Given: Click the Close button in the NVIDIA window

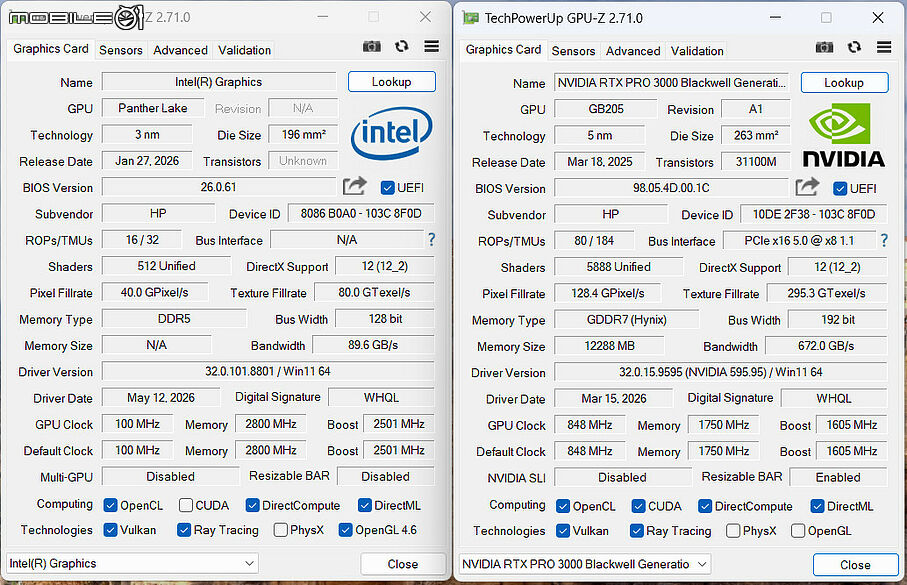Looking at the screenshot, I should point(856,565).
